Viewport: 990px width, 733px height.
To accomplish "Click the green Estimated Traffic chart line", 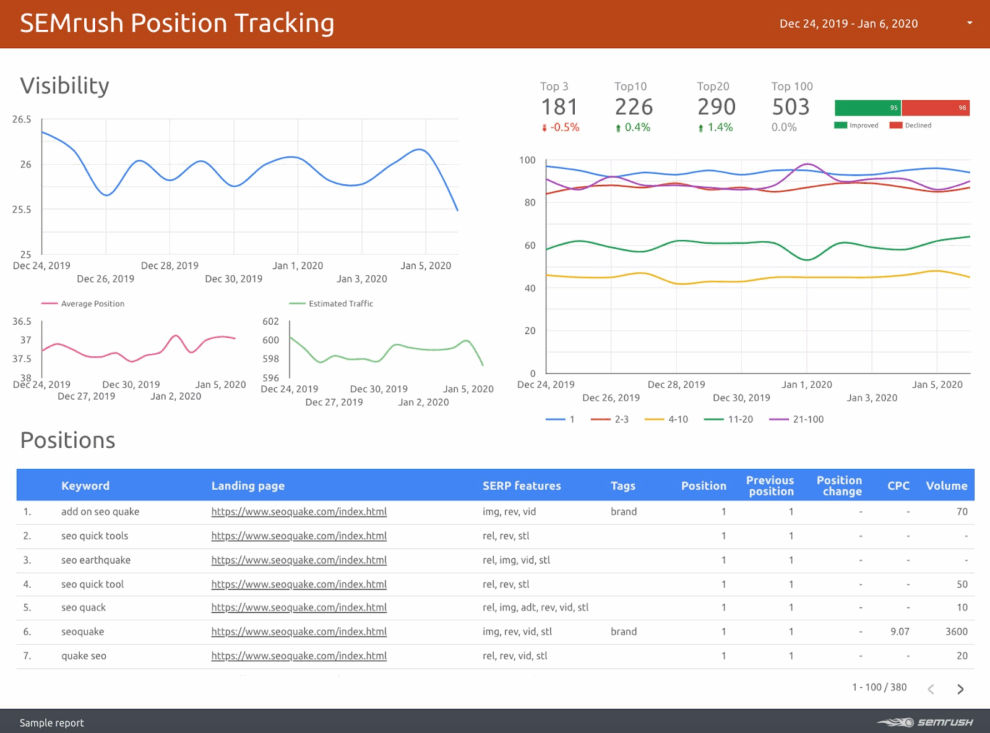I will click(x=386, y=352).
